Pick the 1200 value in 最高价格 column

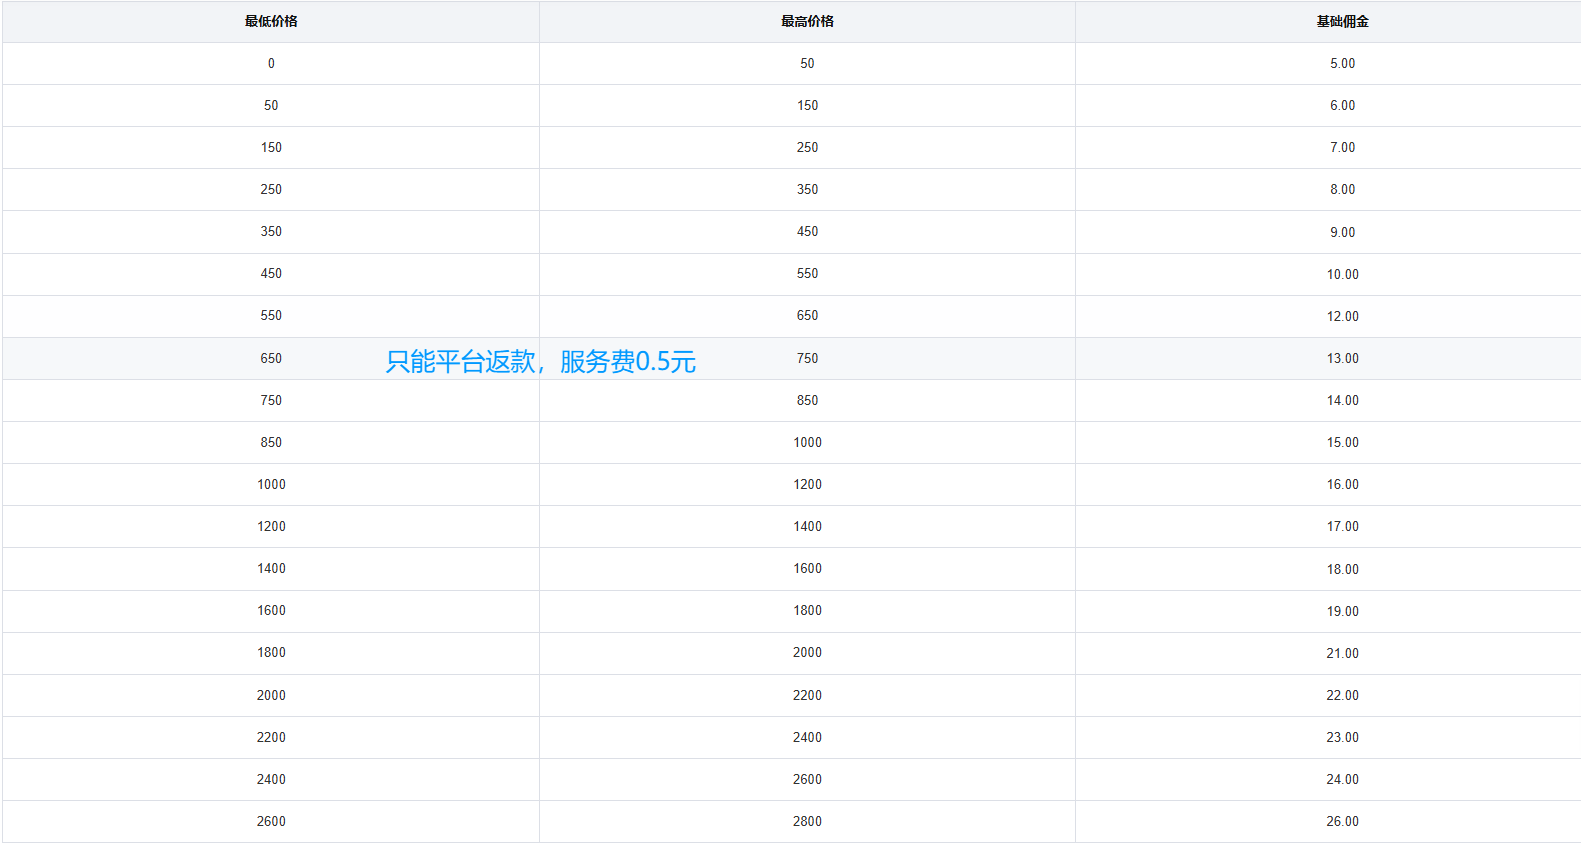(x=807, y=485)
